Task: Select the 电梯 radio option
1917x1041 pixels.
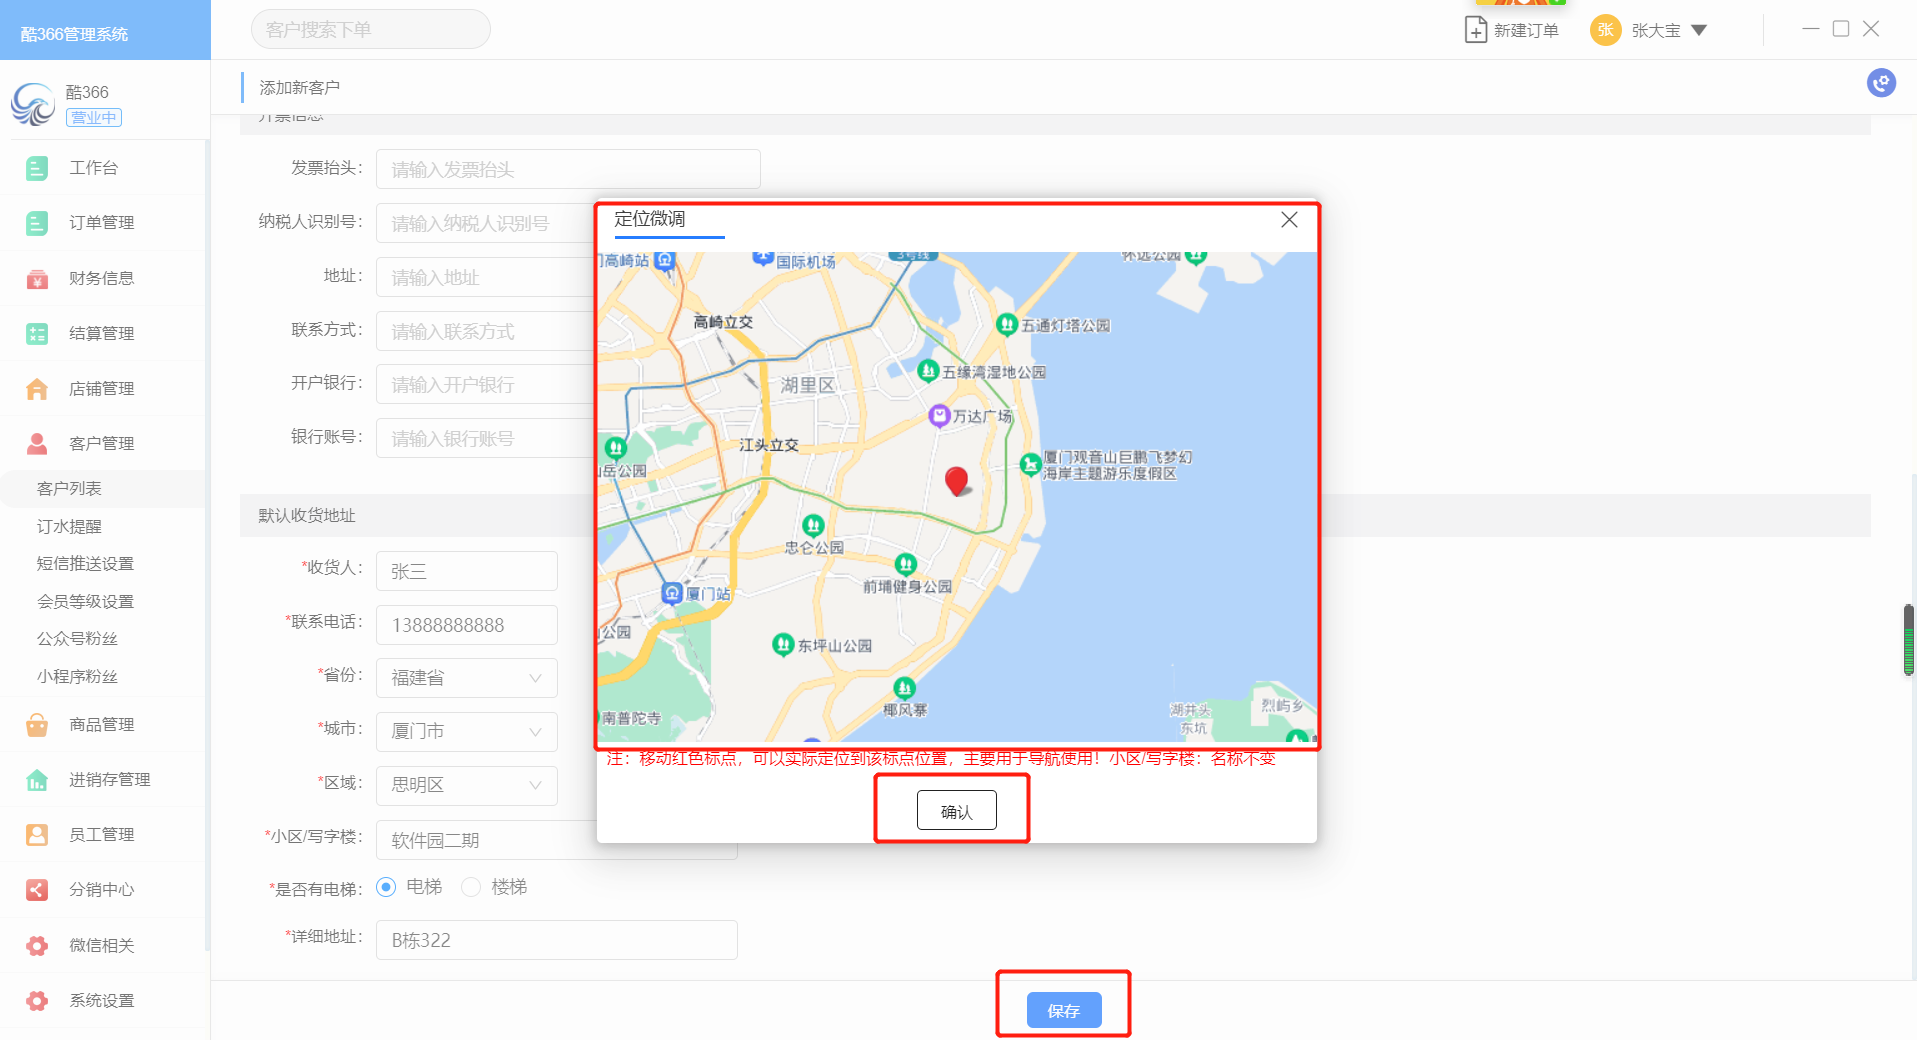Action: (x=386, y=887)
